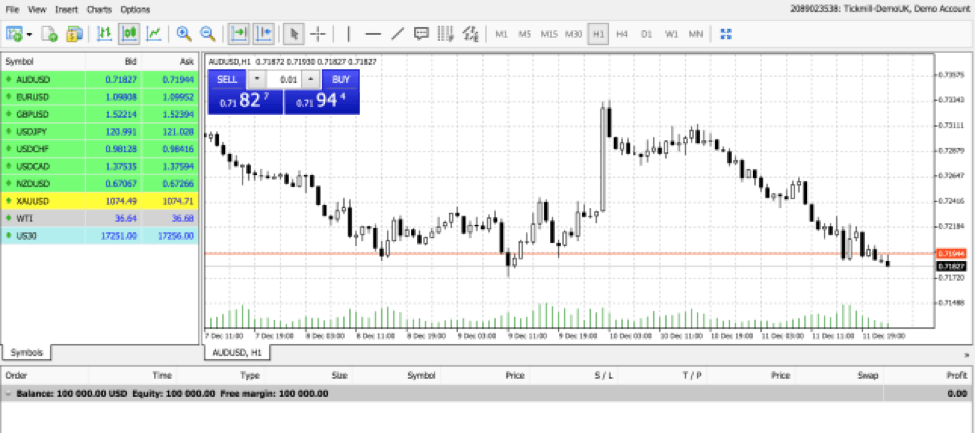The width and height of the screenshot is (975, 433).
Task: Toggle fullscreen chart mode
Action: [725, 34]
